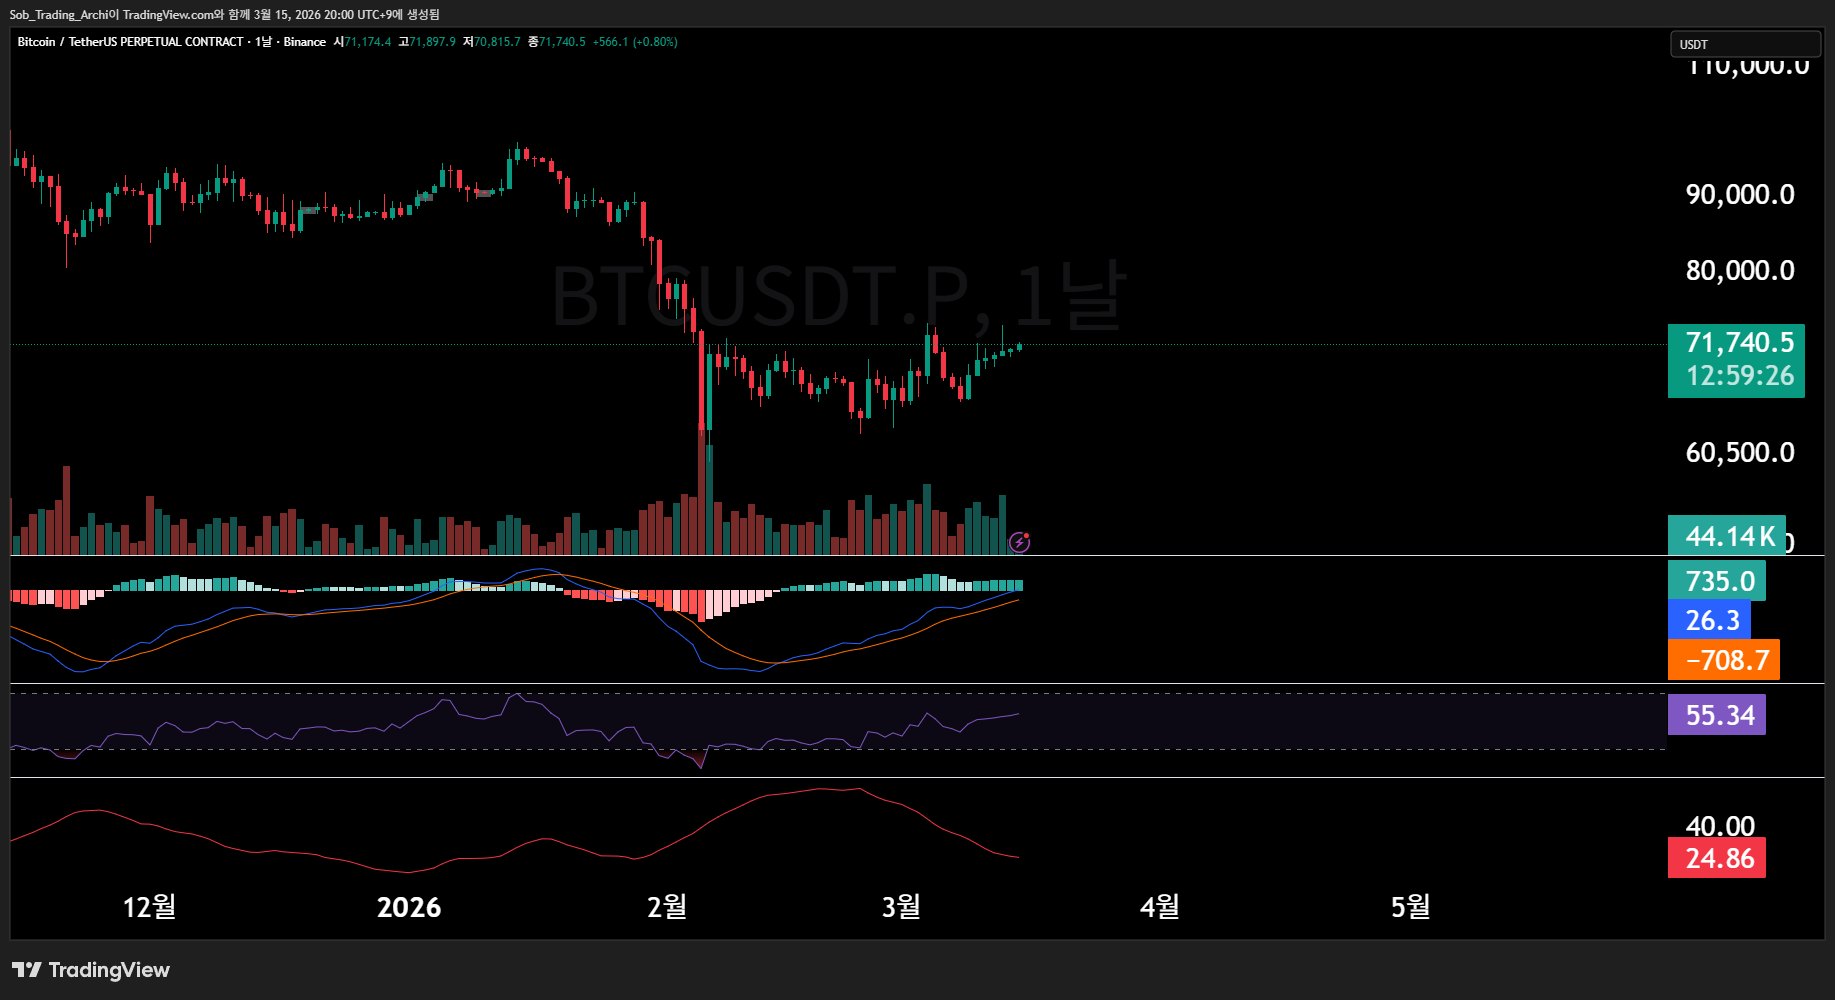
Task: Click the change value +566.1 (+0.80%)
Action: (635, 42)
